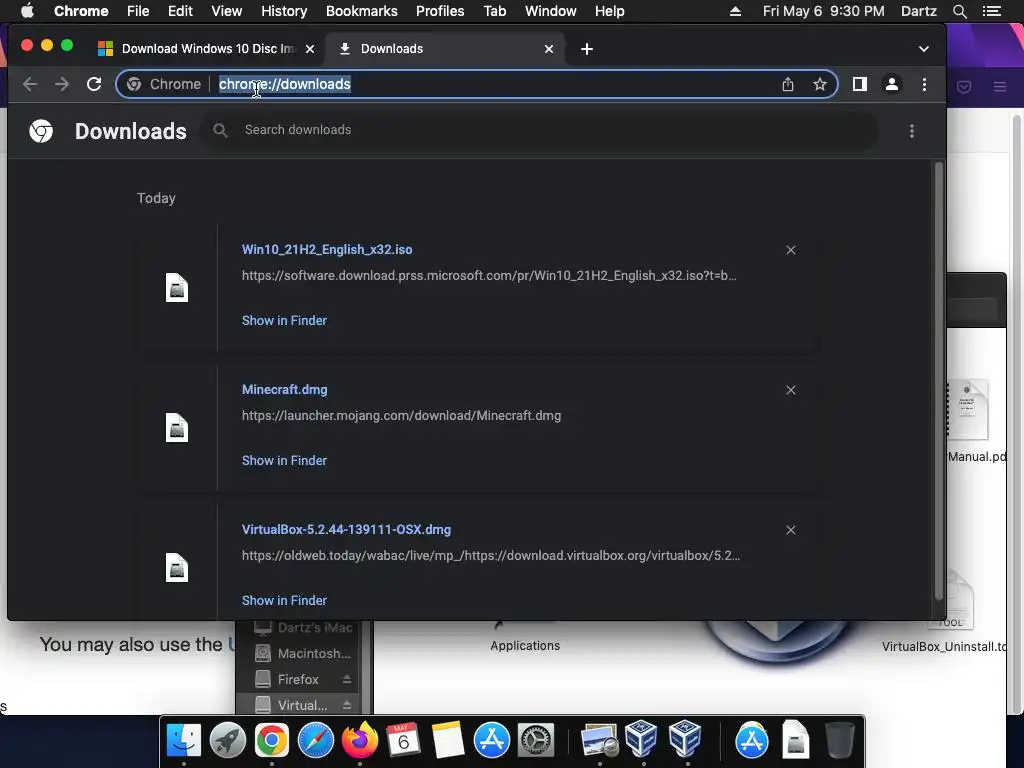This screenshot has height=768, width=1024.
Task: Click the Chrome logo beside Downloads heading
Action: pyautogui.click(x=41, y=131)
